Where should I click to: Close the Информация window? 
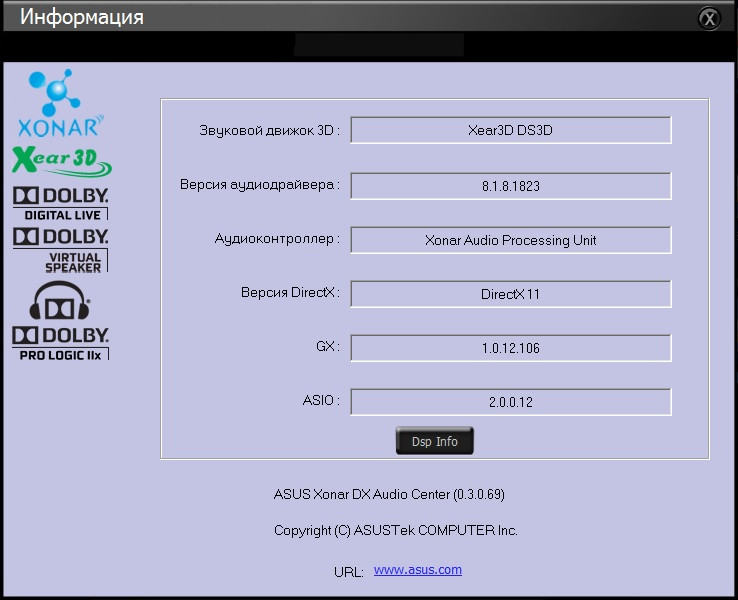pyautogui.click(x=709, y=19)
